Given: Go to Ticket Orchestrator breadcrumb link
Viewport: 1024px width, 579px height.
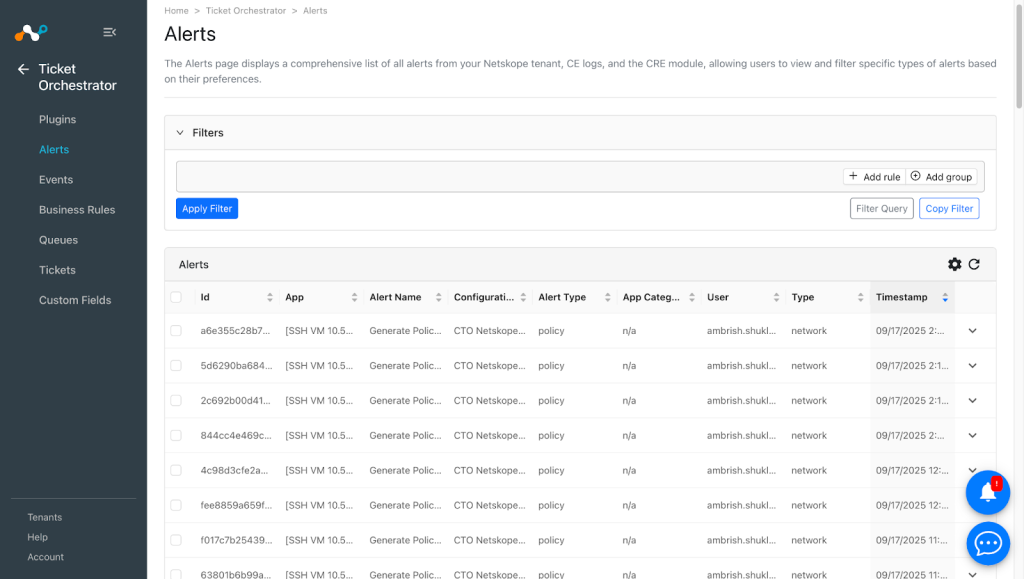Looking at the screenshot, I should click(x=246, y=10).
